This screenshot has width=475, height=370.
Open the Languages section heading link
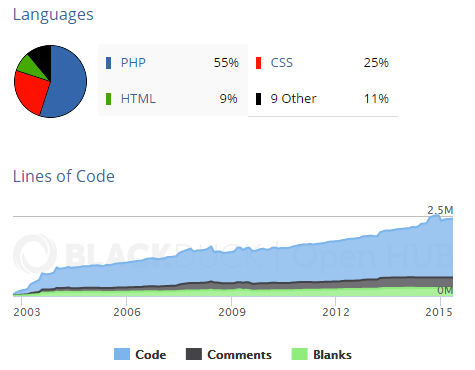(x=53, y=15)
